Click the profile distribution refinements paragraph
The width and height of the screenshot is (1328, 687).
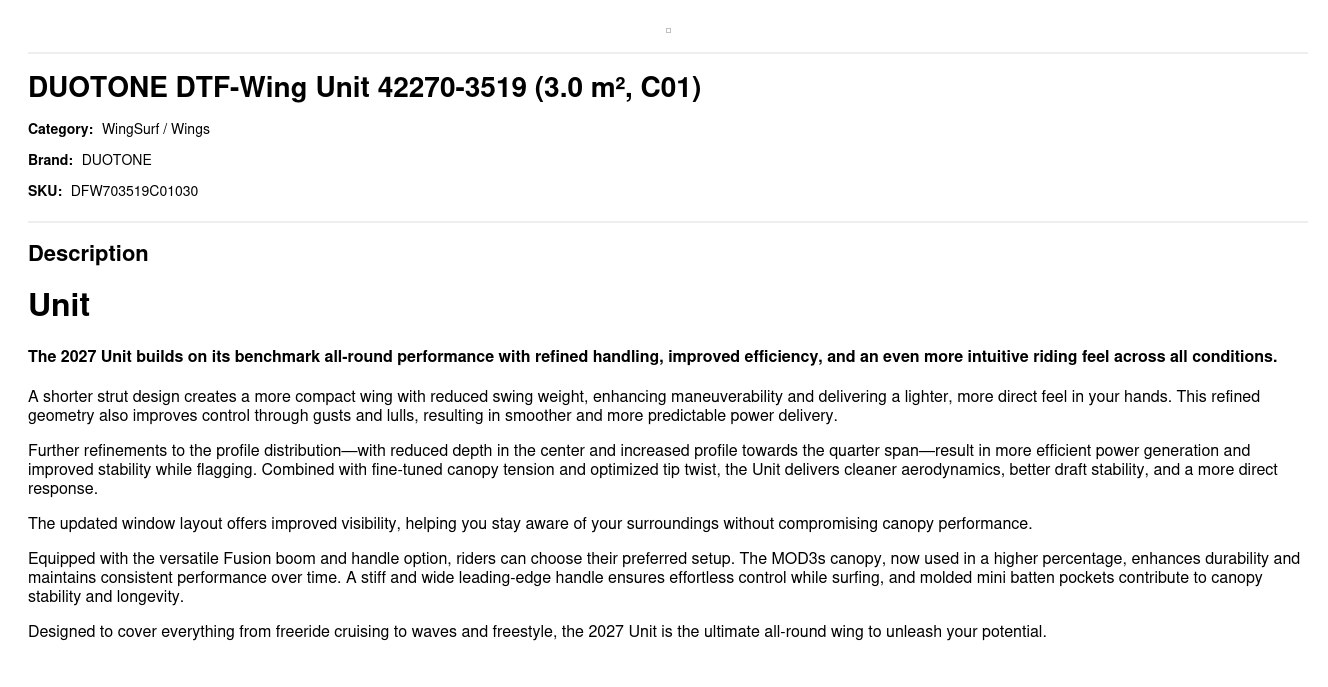point(652,470)
